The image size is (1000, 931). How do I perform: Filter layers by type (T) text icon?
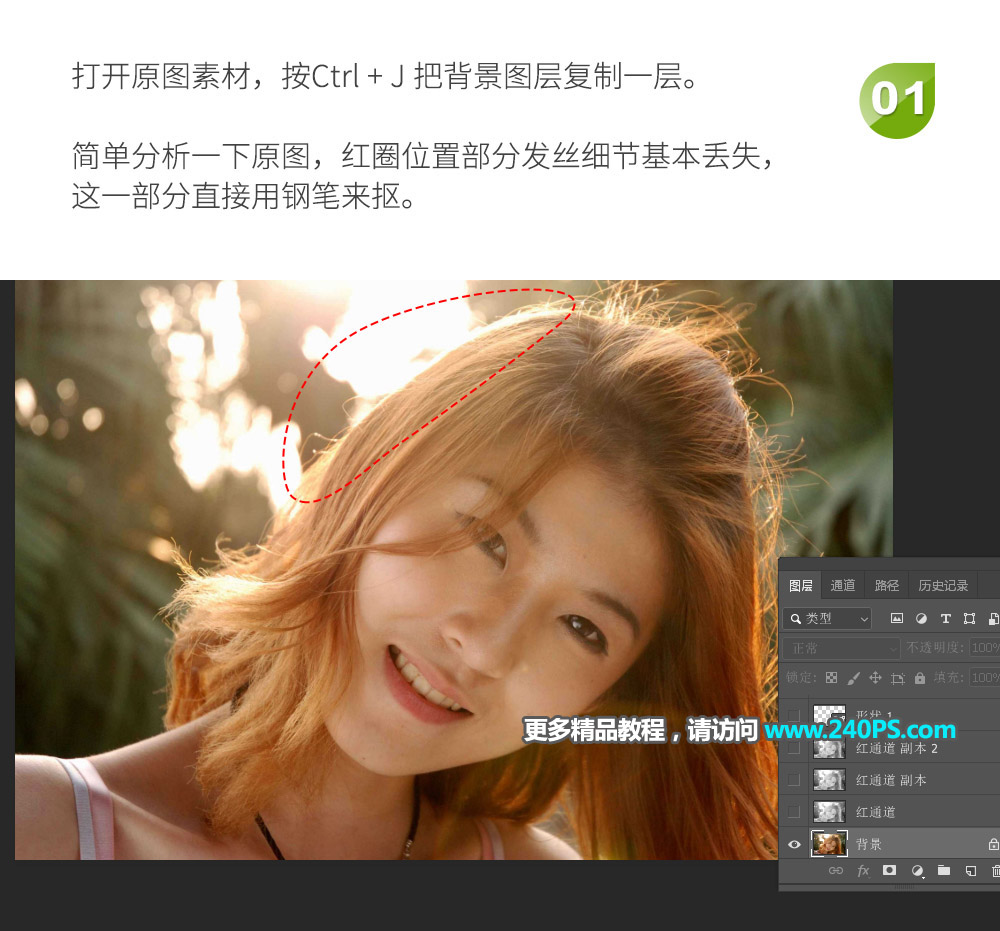[x=945, y=619]
